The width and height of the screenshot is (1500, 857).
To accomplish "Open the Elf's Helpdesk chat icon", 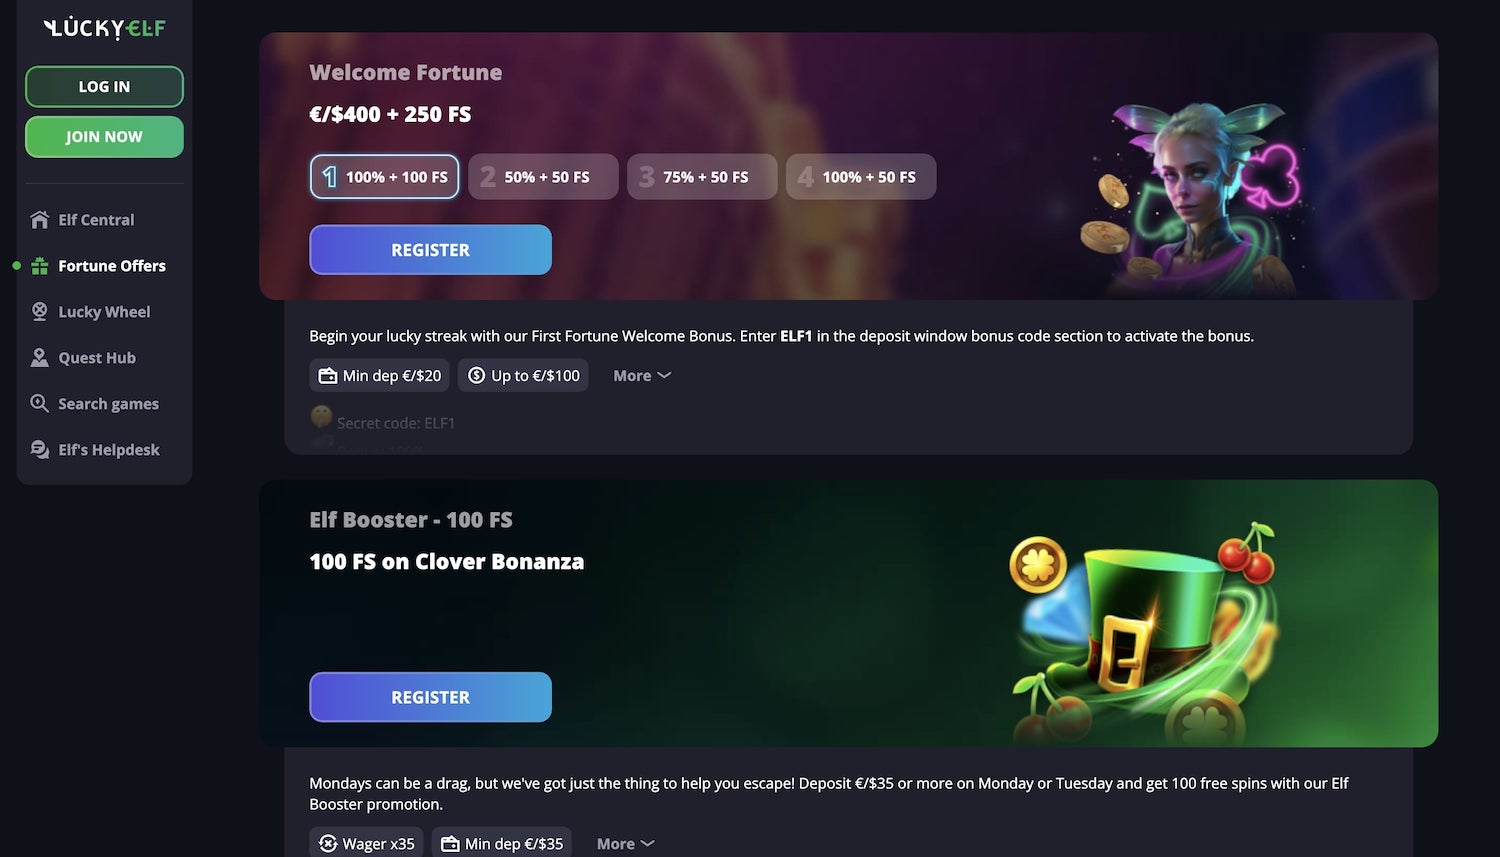I will 39,449.
